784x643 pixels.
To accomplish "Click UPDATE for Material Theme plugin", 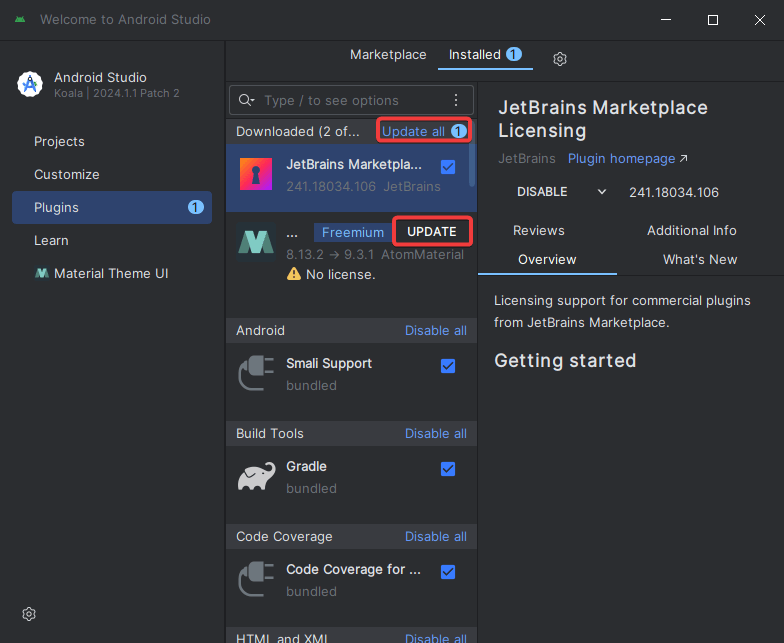I will tap(431, 231).
